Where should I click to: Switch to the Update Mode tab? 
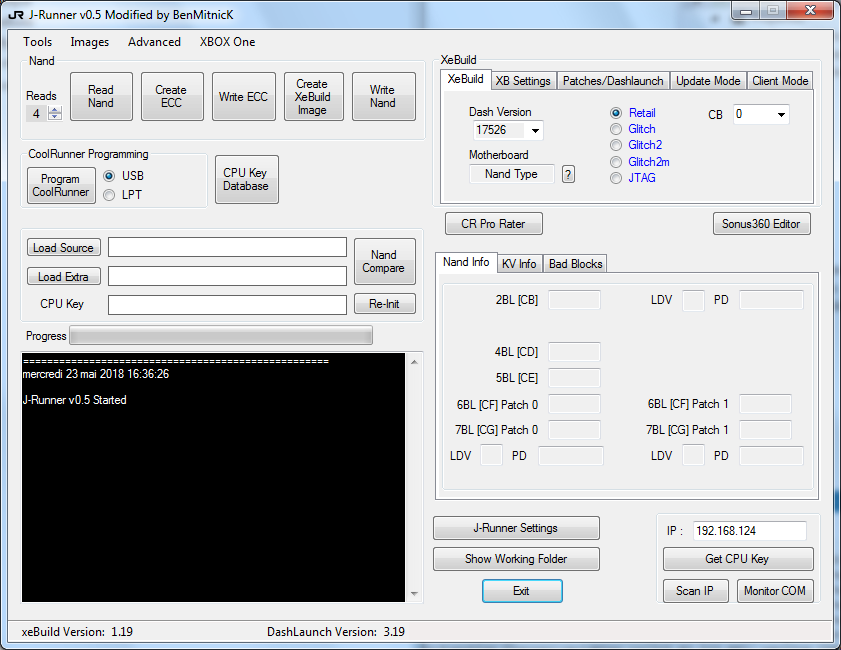point(708,81)
